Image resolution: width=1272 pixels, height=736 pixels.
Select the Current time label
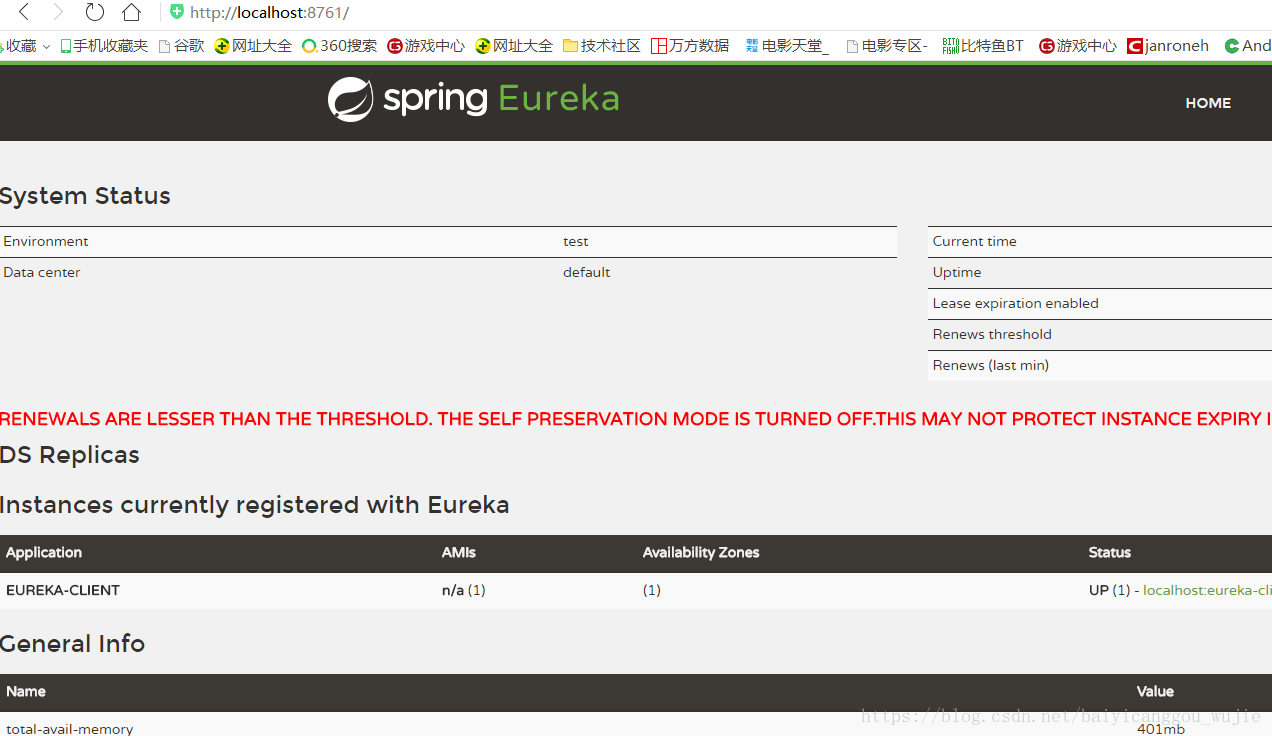coord(975,241)
